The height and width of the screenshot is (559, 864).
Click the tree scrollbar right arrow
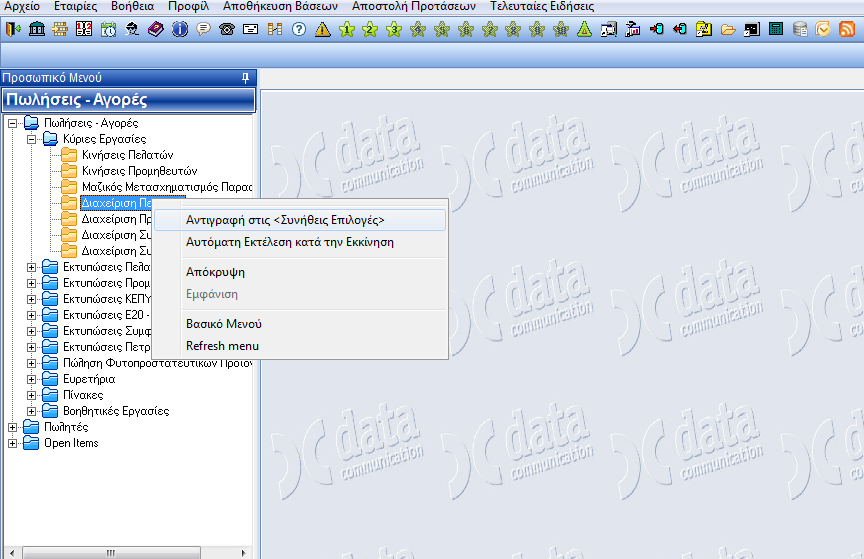[244, 553]
